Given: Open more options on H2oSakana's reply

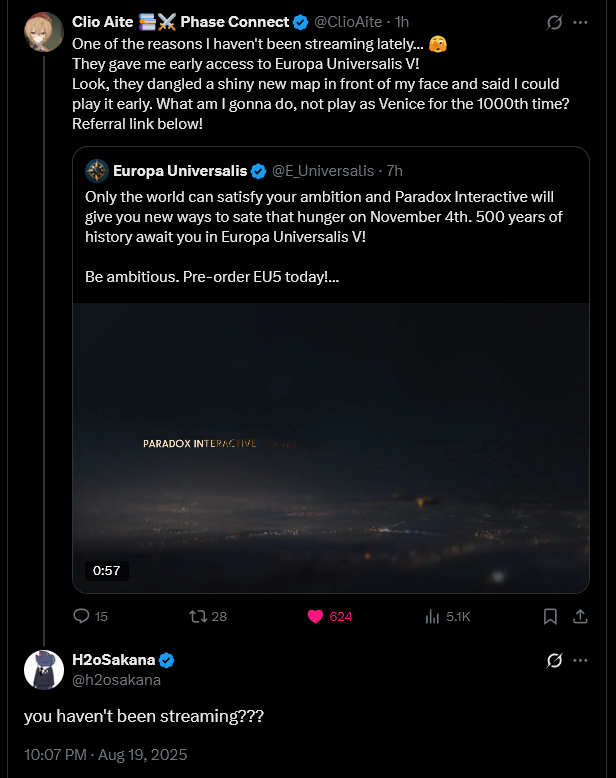Looking at the screenshot, I should [580, 661].
